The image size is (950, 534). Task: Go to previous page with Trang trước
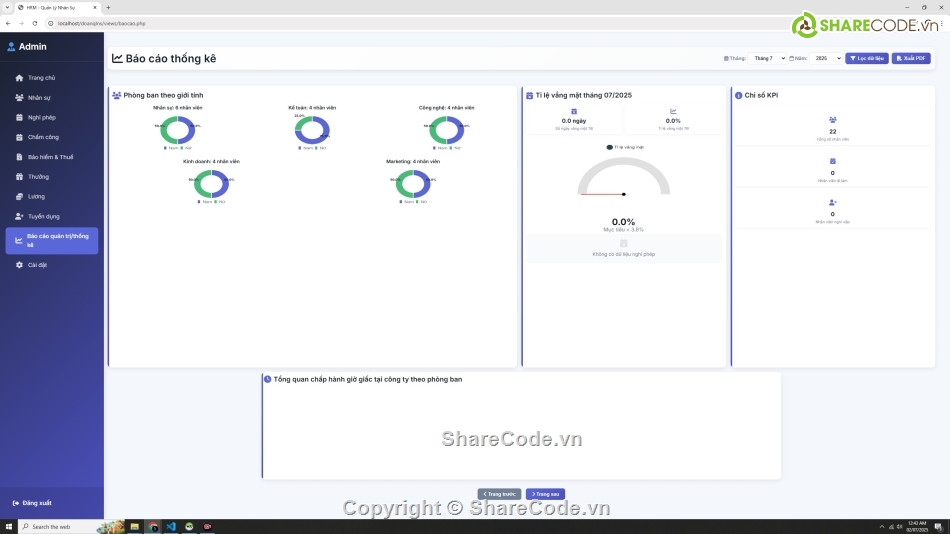coord(499,494)
